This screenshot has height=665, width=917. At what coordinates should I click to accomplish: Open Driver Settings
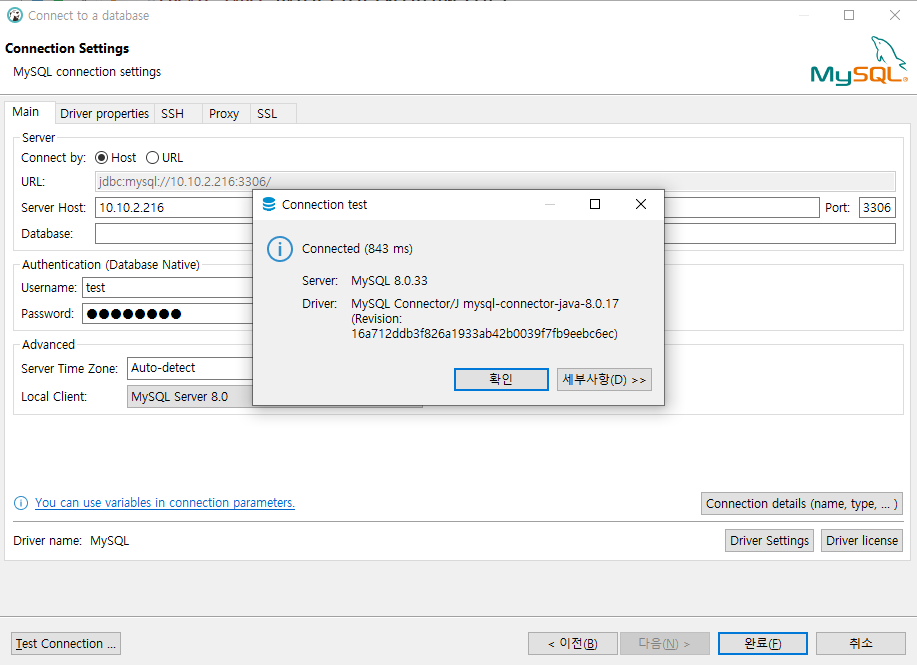point(769,540)
